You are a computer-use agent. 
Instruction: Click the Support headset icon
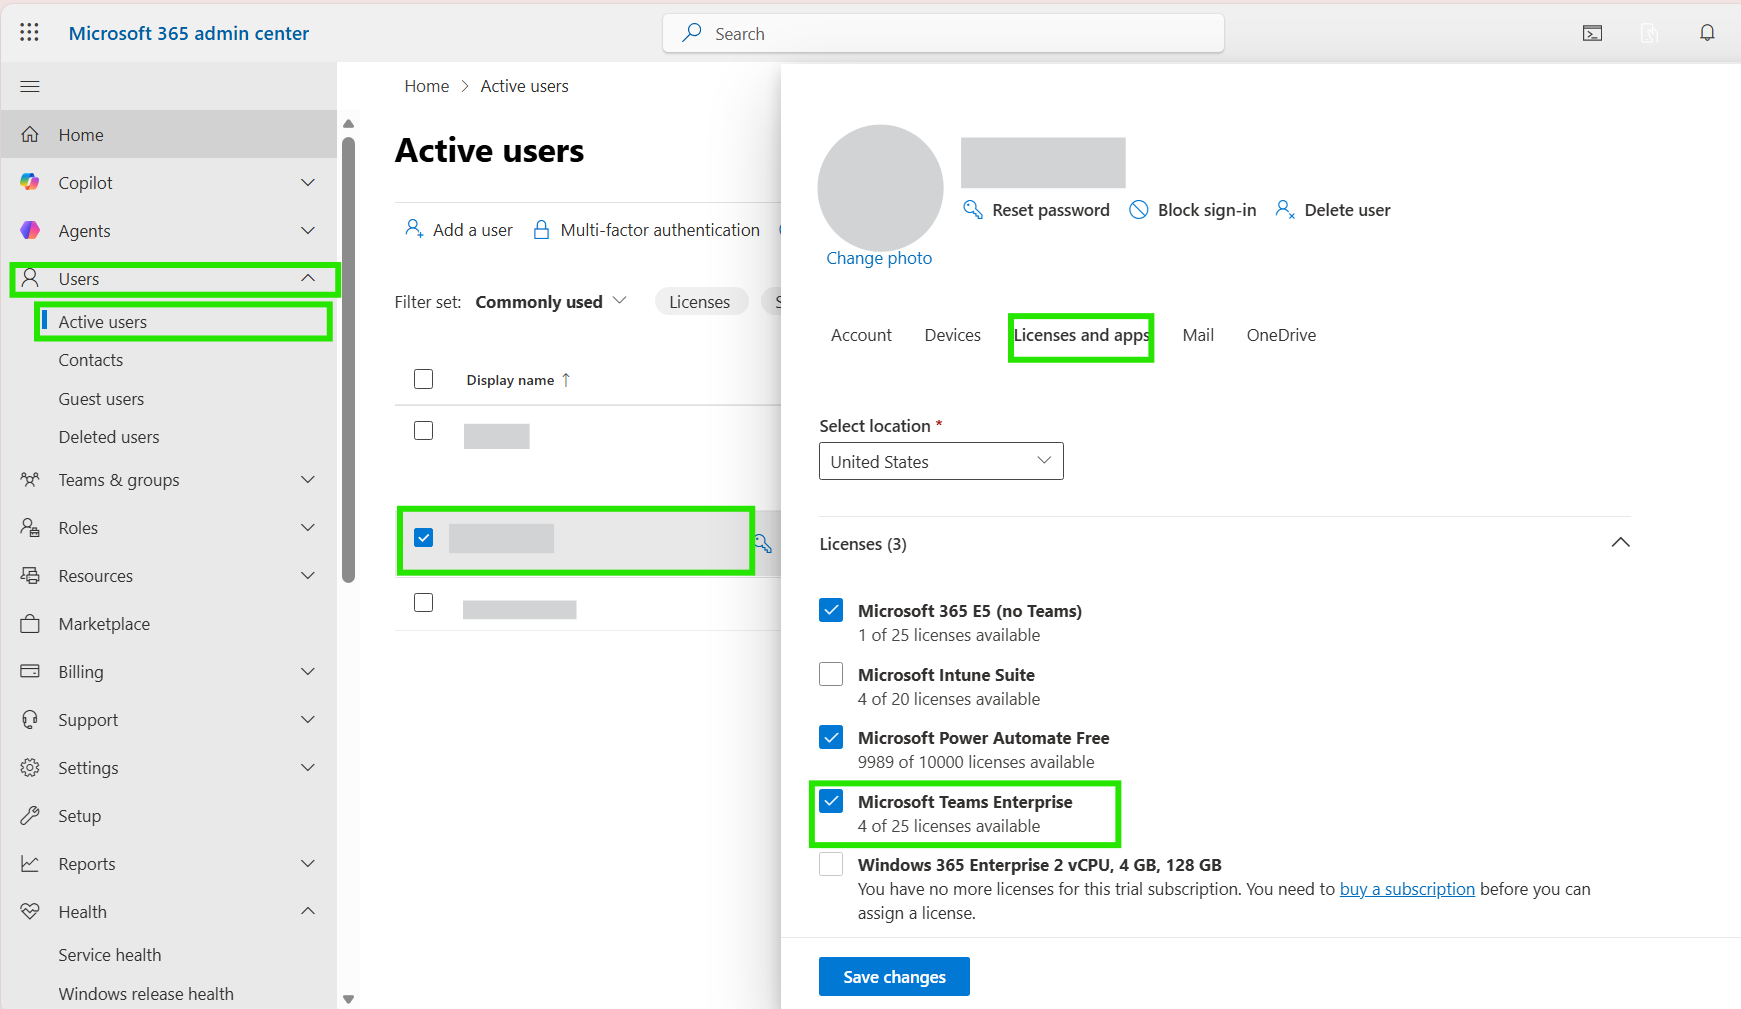[30, 720]
